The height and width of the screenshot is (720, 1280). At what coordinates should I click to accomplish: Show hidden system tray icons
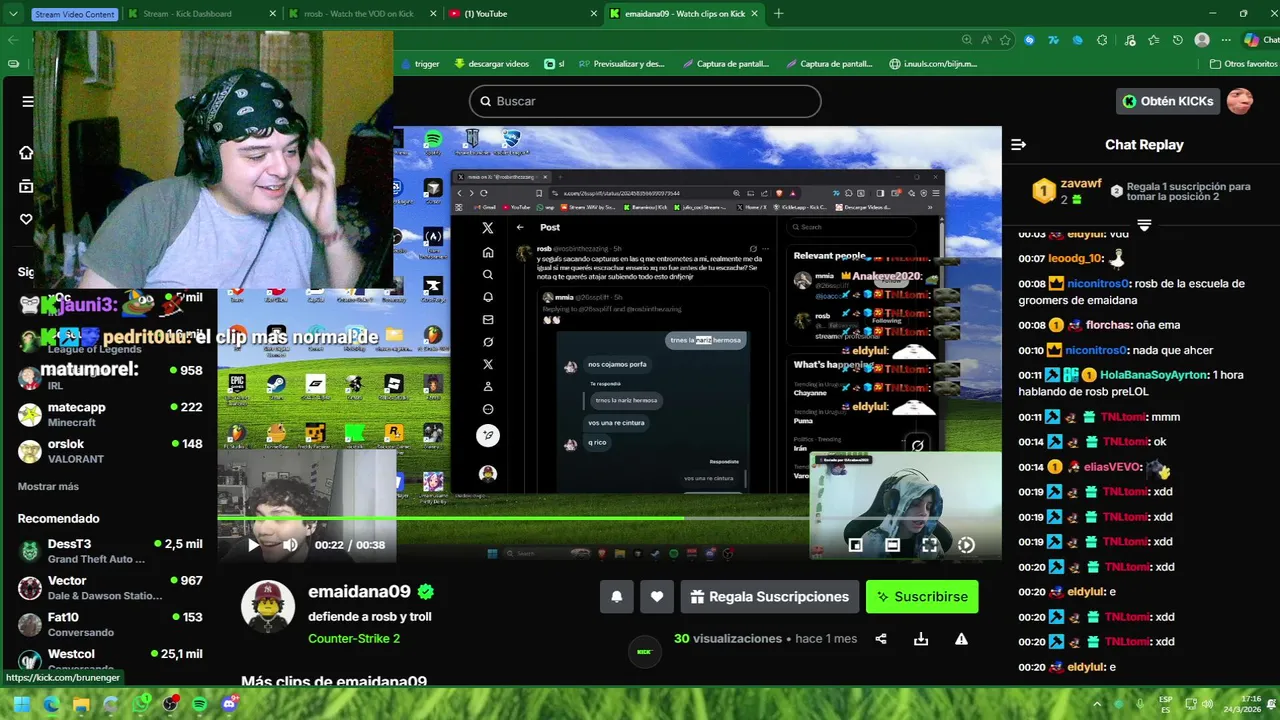pyautogui.click(x=1097, y=704)
